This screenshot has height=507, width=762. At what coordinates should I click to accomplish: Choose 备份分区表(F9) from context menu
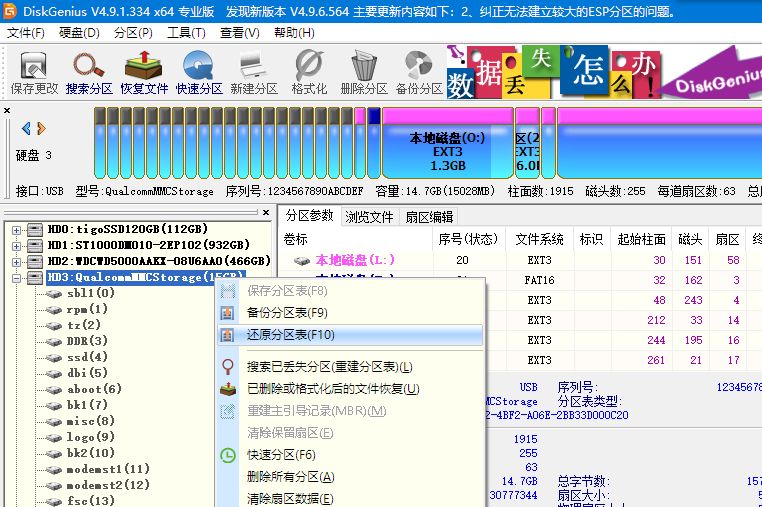(x=350, y=313)
